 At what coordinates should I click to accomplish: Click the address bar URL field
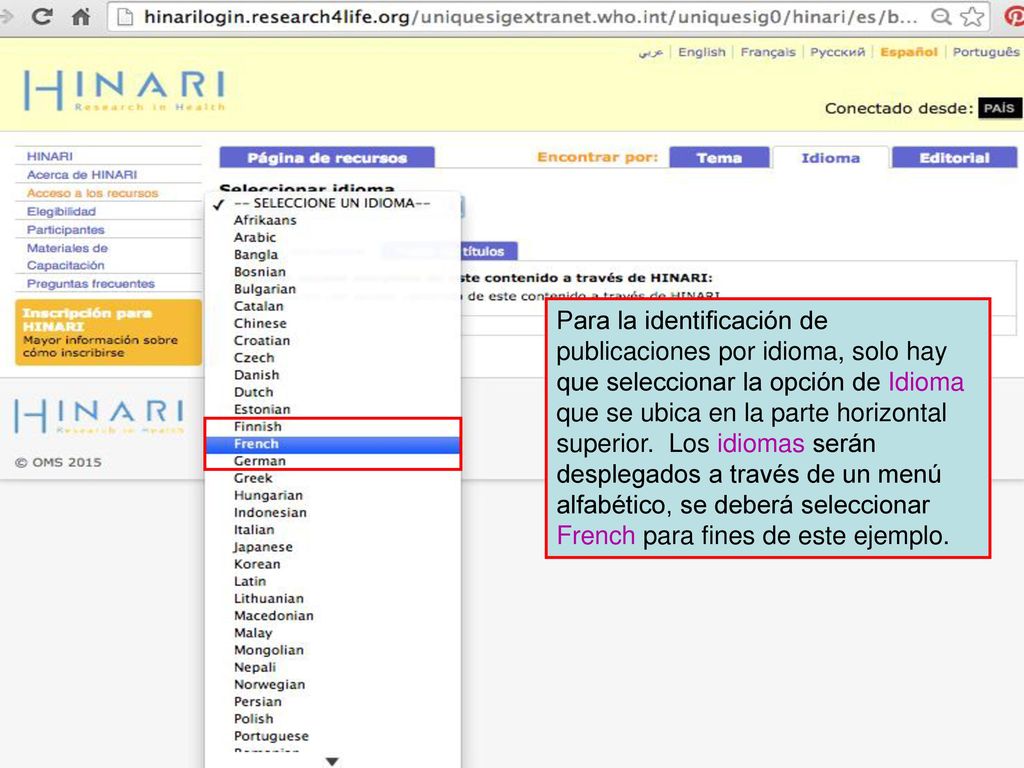click(549, 16)
